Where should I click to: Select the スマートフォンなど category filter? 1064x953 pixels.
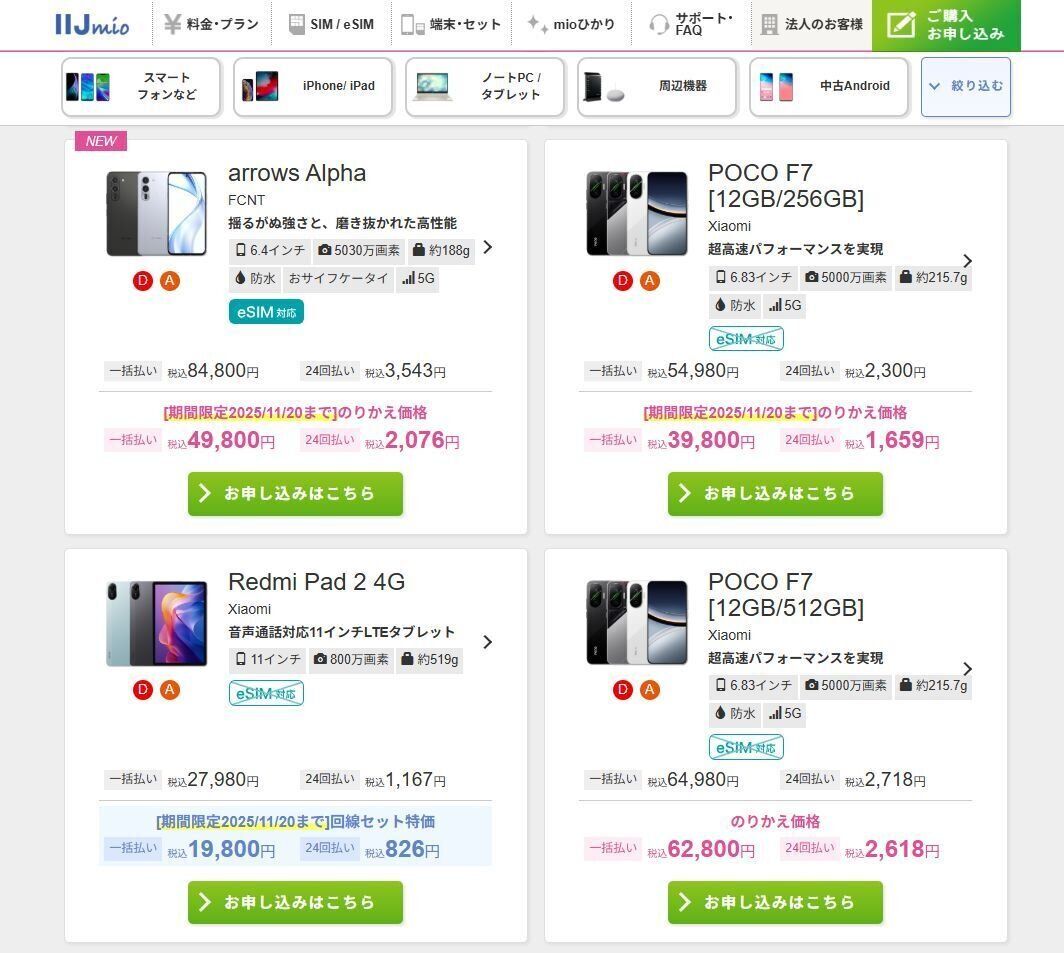click(x=141, y=87)
